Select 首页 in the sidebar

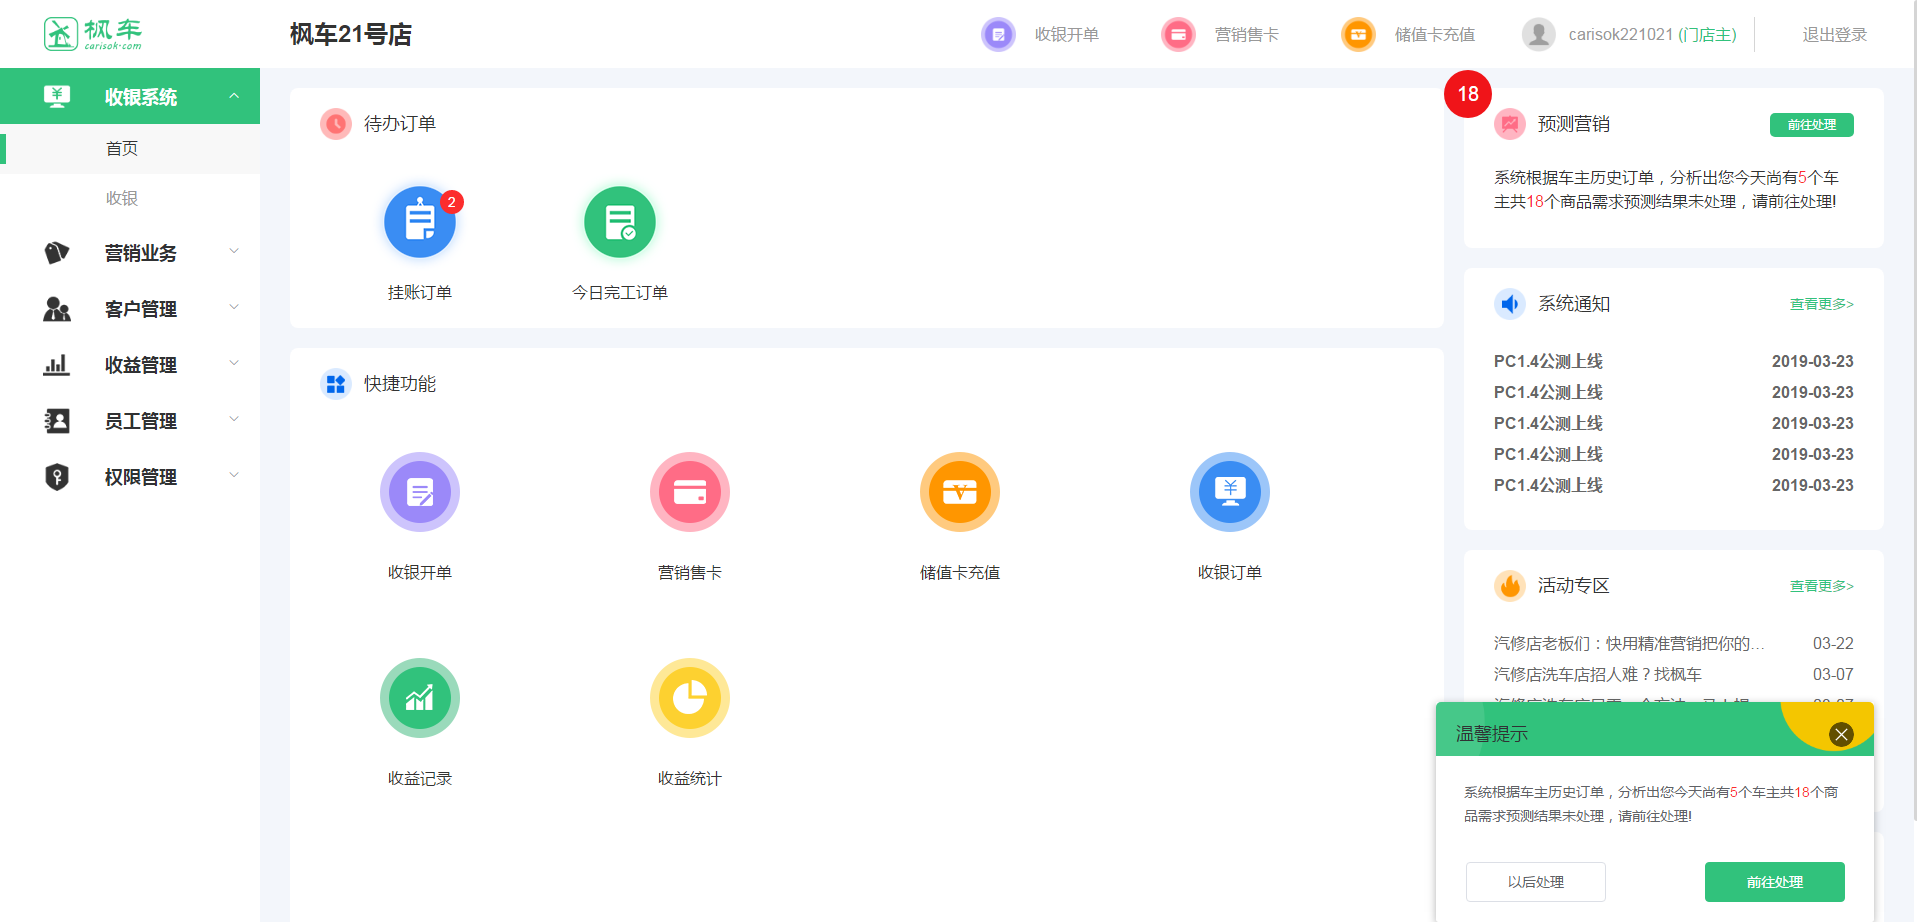tap(122, 148)
